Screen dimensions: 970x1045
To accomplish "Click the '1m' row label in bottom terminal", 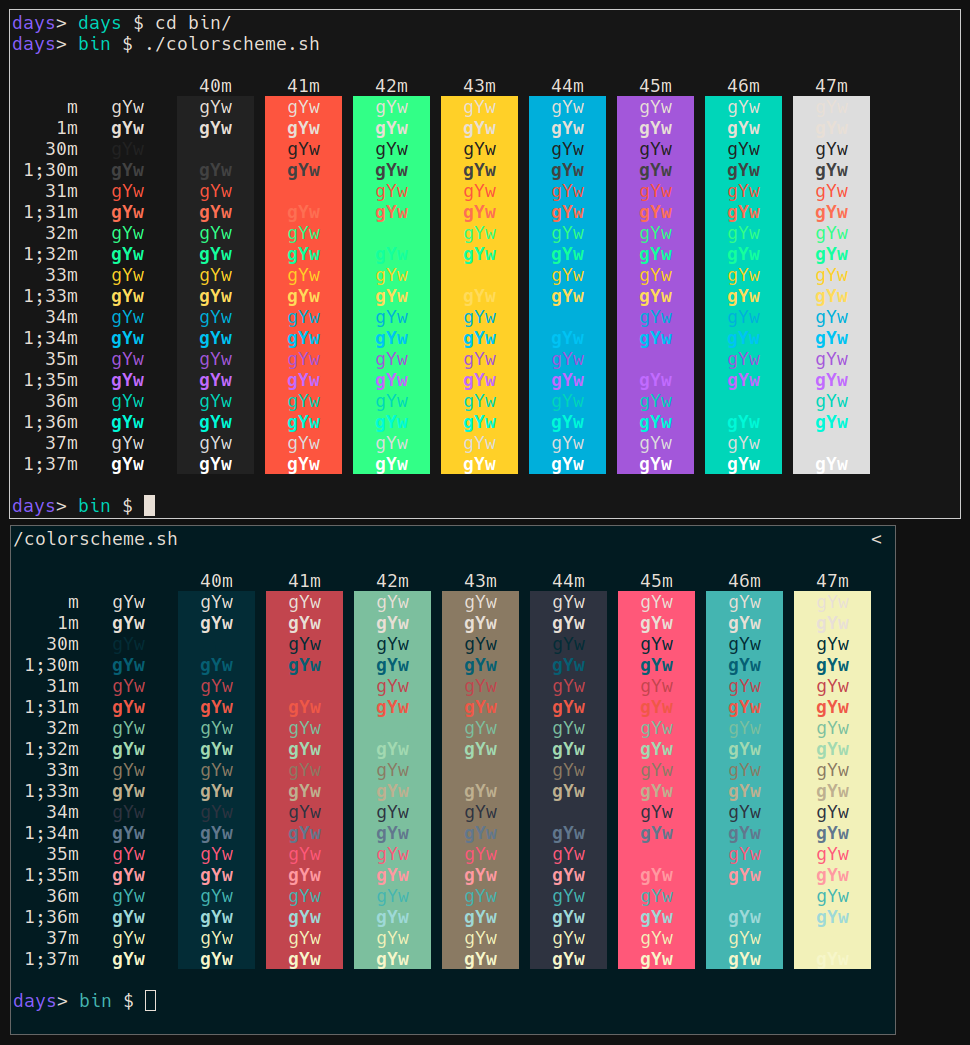I will pyautogui.click(x=69, y=623).
